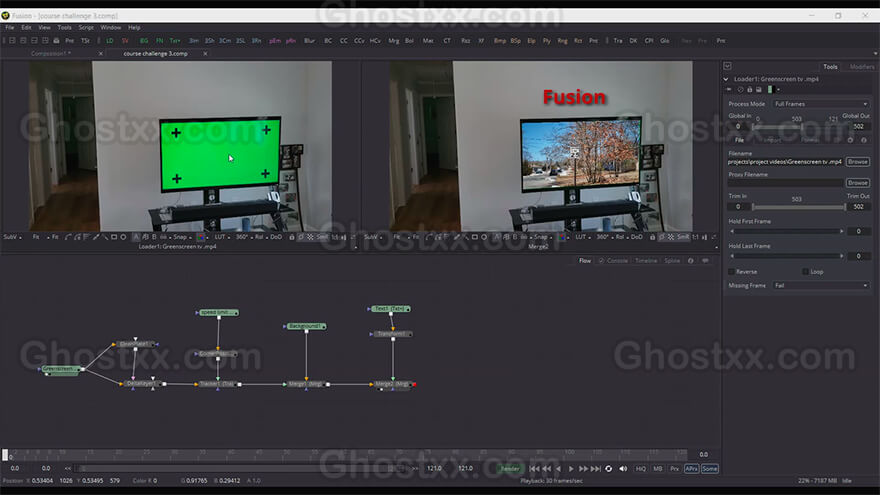Toggle the Prx proxy button
Viewport: 880px width, 495px height.
[675, 469]
